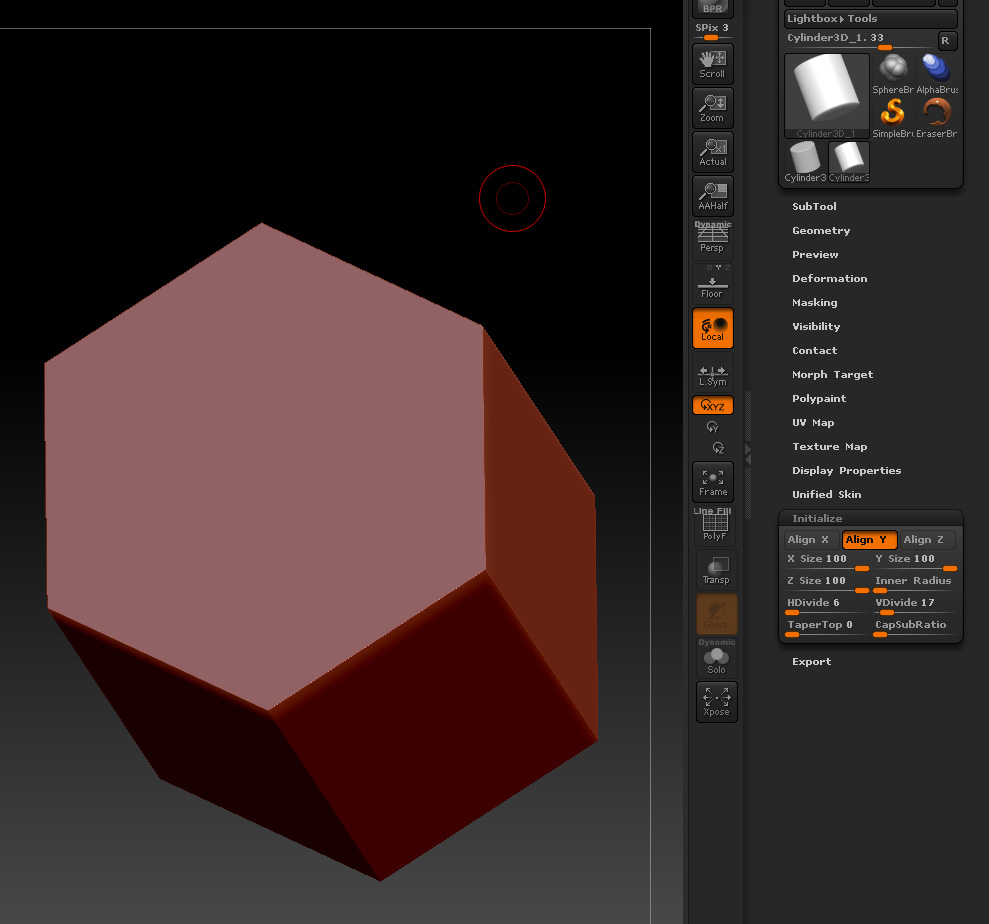Screen dimensions: 989x924
Task: Click the Scroll hand icon
Action: tap(712, 63)
